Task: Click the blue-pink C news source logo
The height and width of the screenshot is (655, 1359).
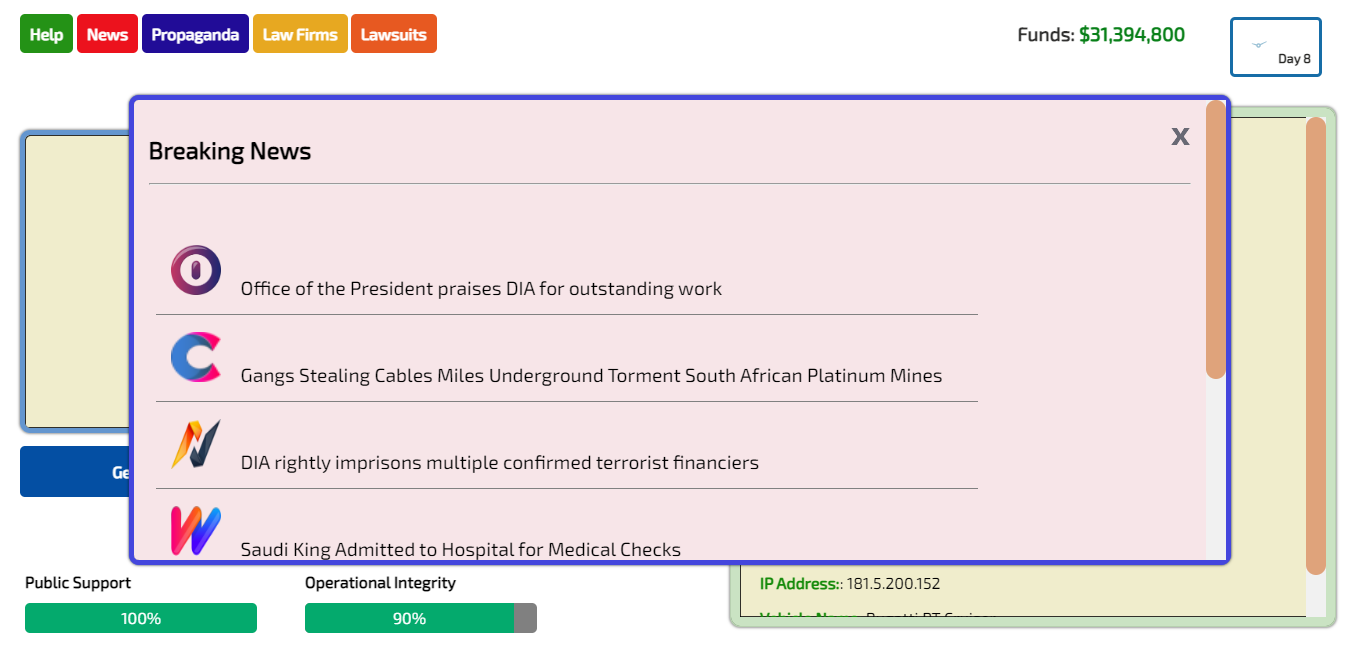Action: click(x=196, y=357)
